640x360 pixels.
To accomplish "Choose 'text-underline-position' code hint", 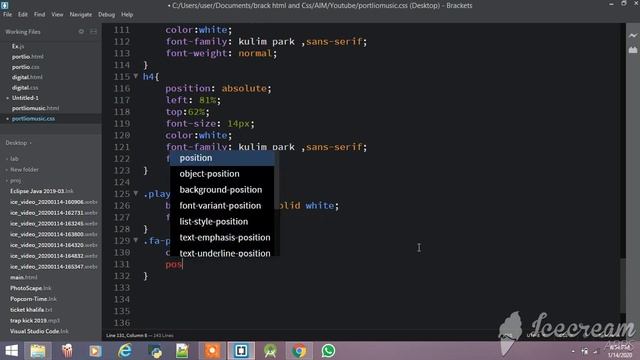I will pyautogui.click(x=222, y=252).
